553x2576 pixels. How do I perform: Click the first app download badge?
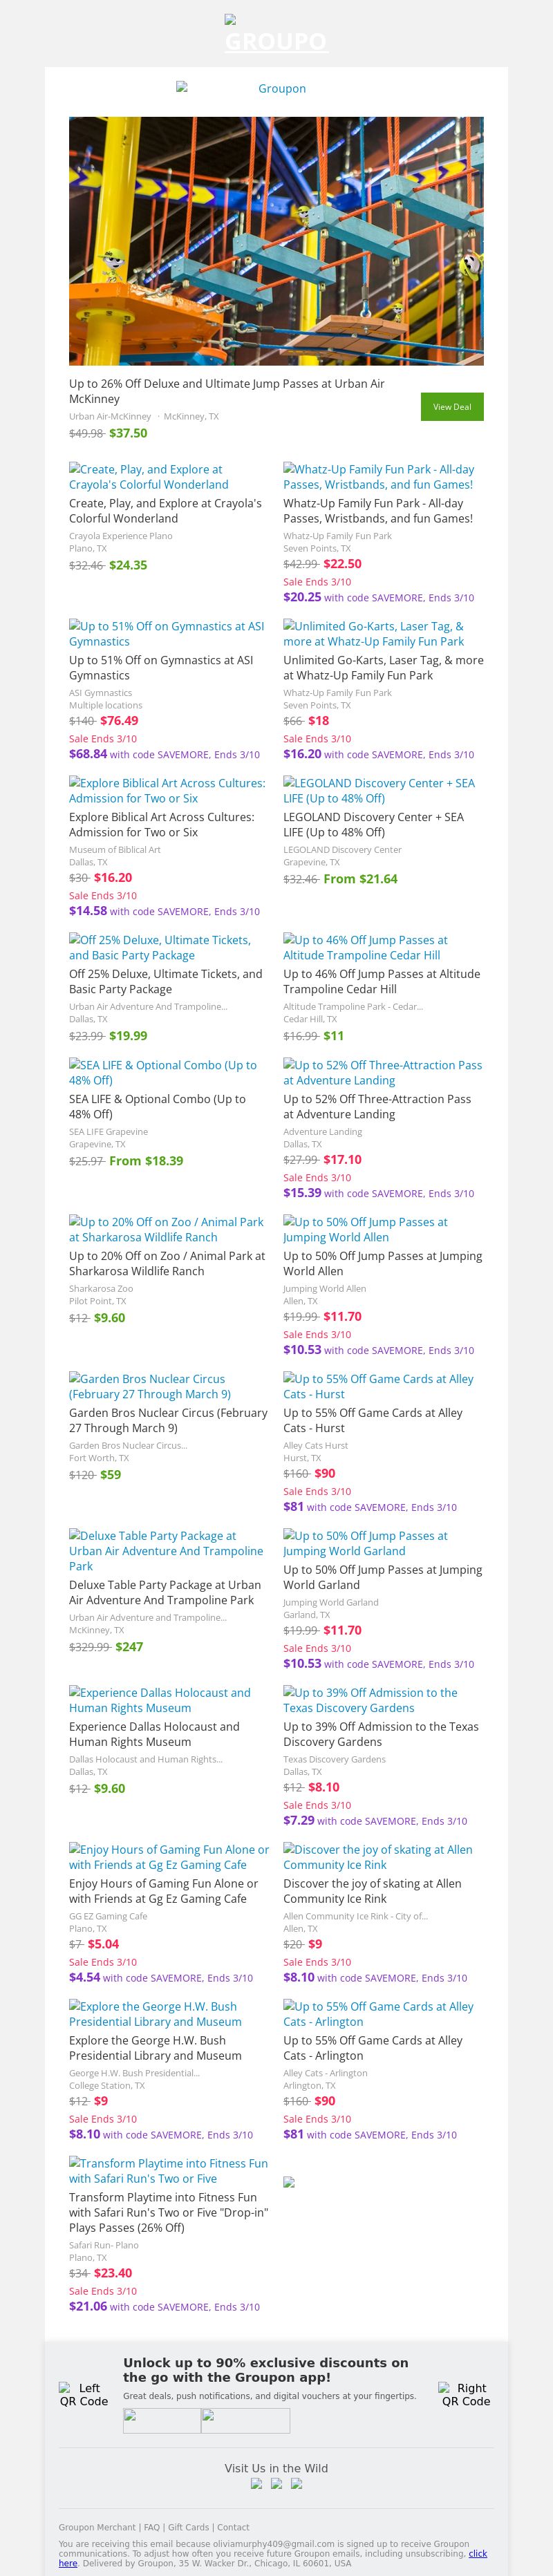[162, 2420]
